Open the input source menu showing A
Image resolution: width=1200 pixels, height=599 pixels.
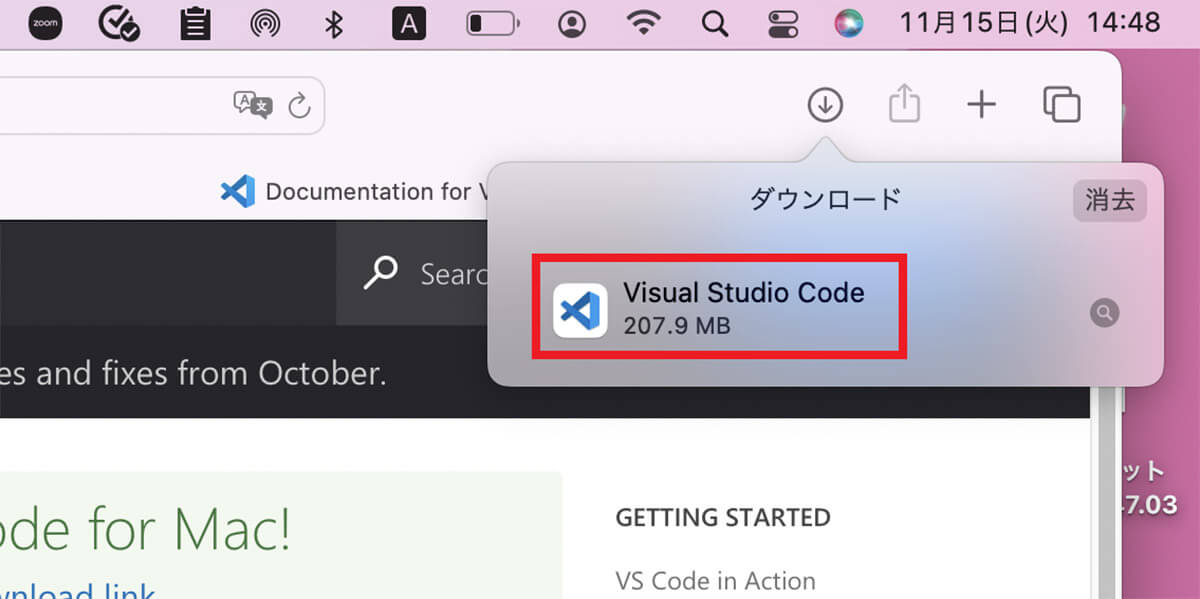409,23
